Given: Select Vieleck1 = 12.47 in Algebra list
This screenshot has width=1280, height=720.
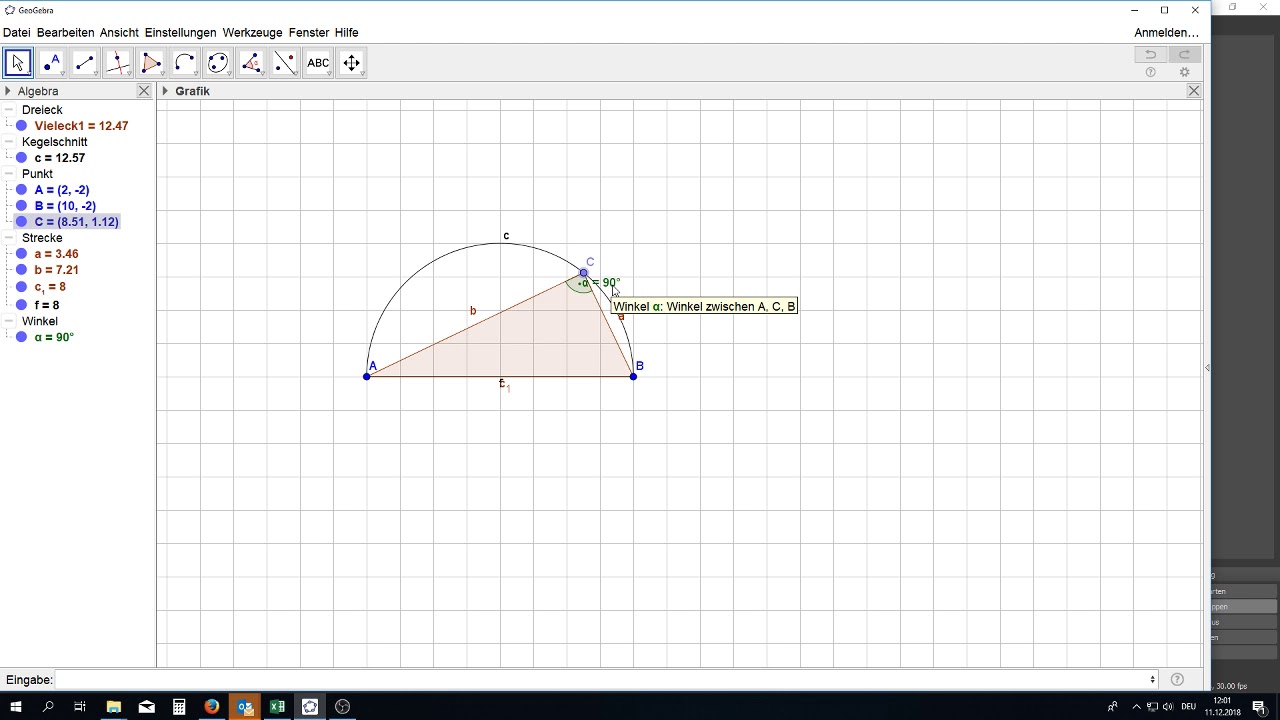Looking at the screenshot, I should click(81, 126).
